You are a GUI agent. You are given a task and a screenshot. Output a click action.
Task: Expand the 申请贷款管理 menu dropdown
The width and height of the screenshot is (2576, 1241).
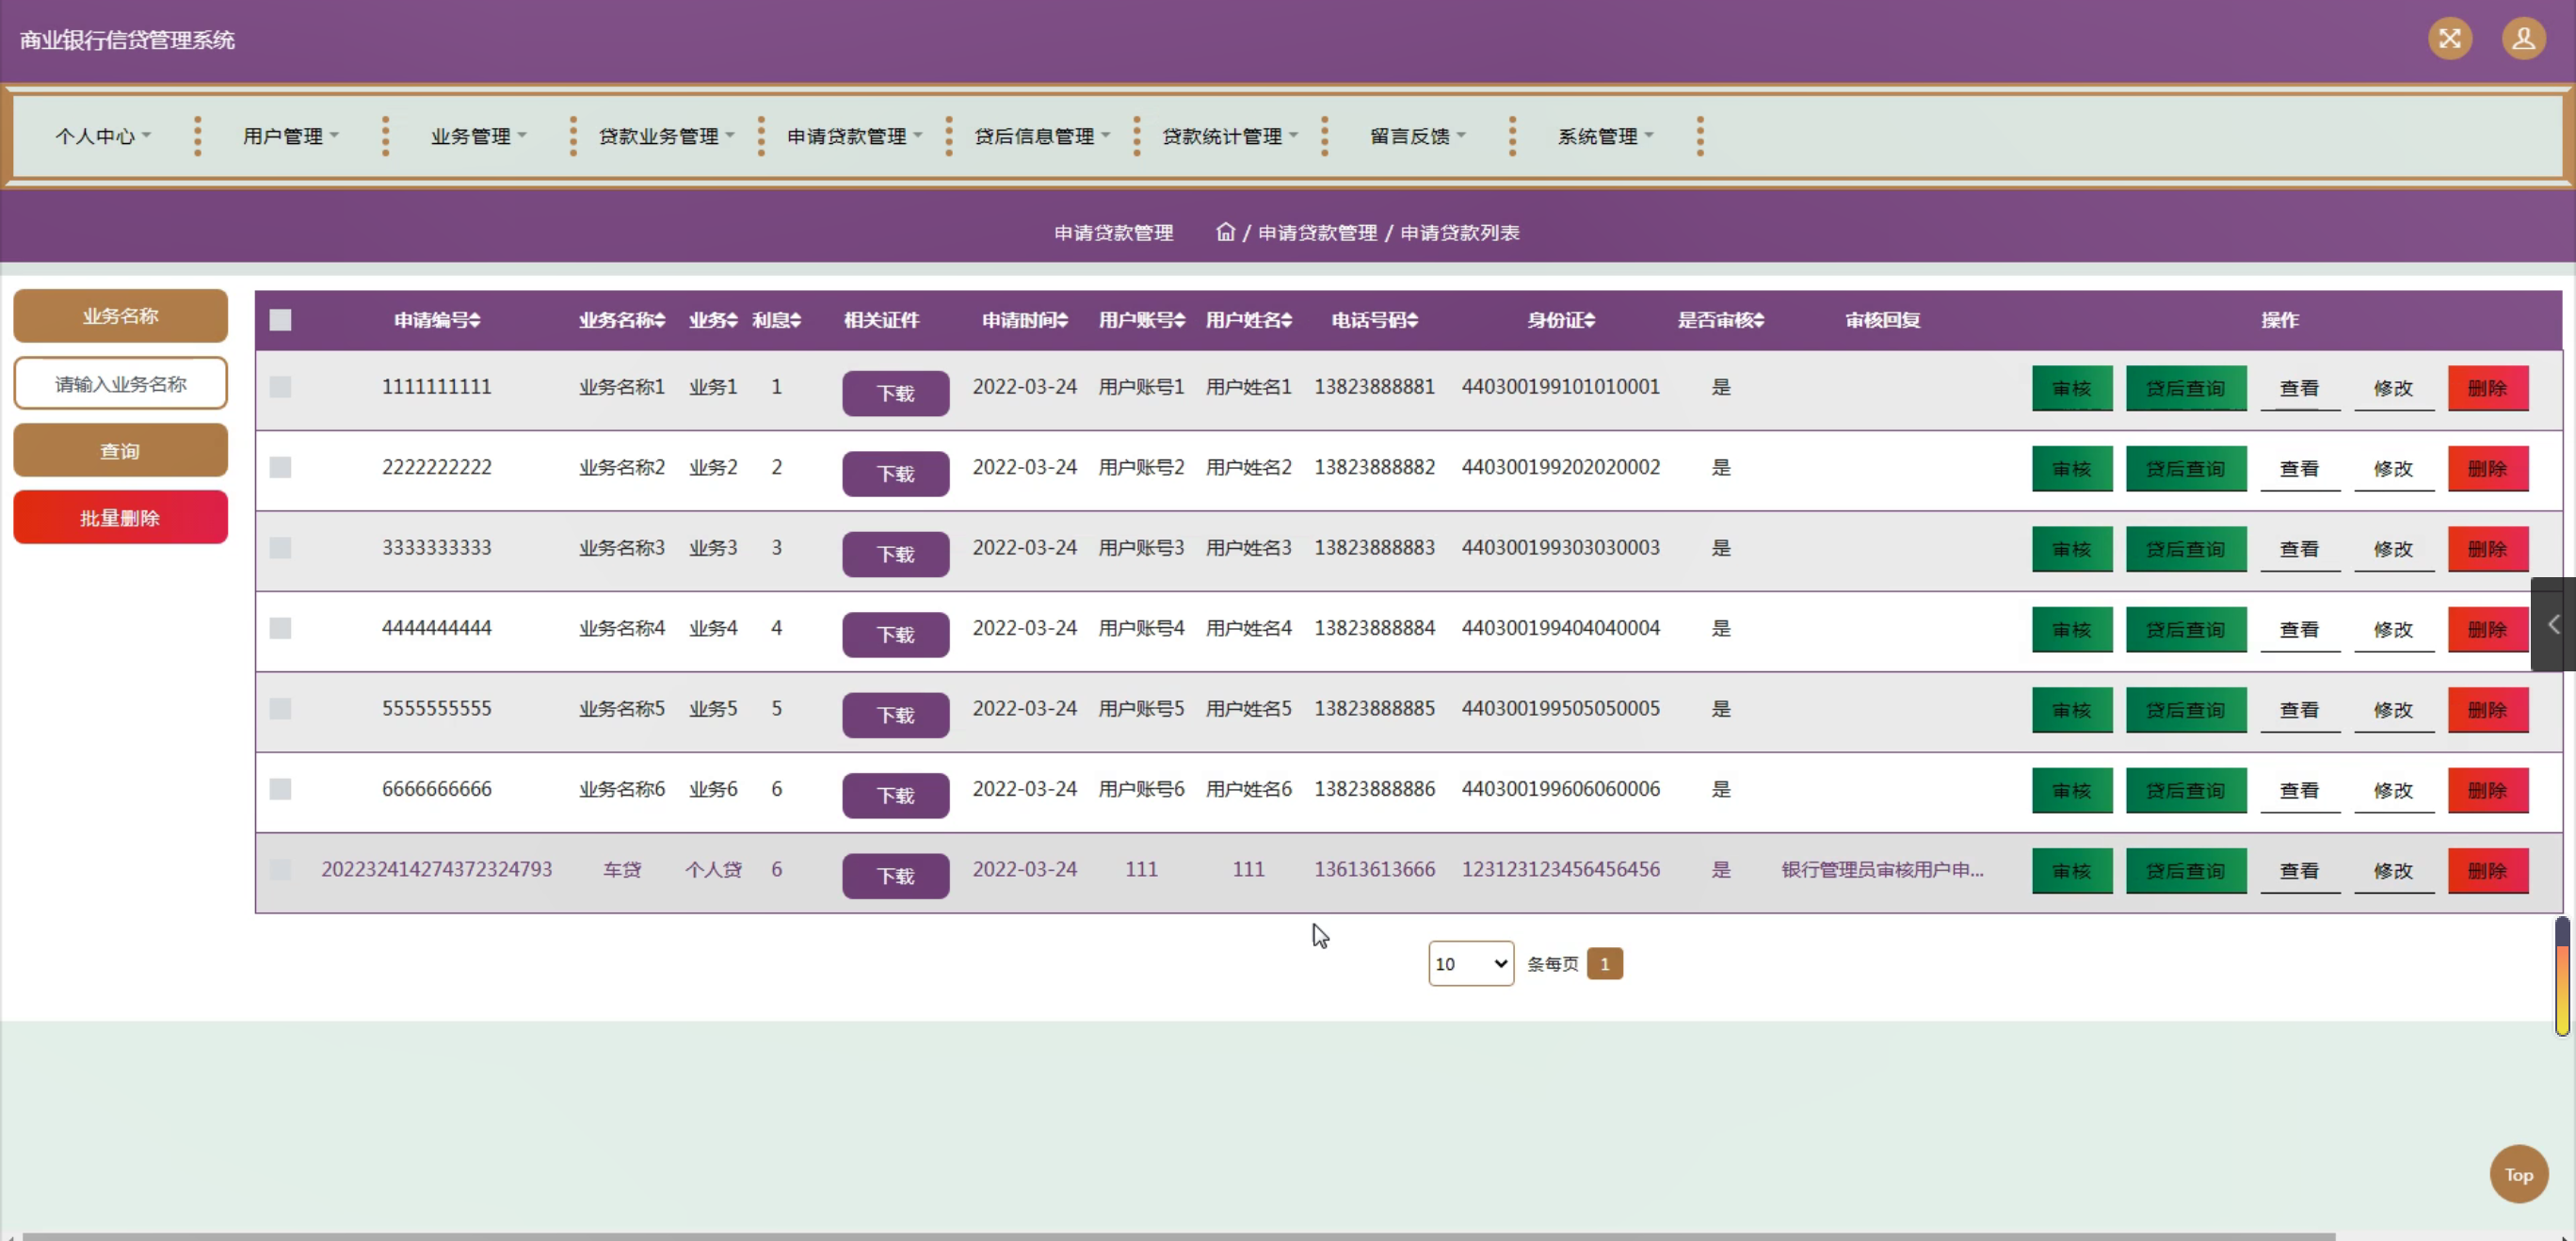point(854,136)
